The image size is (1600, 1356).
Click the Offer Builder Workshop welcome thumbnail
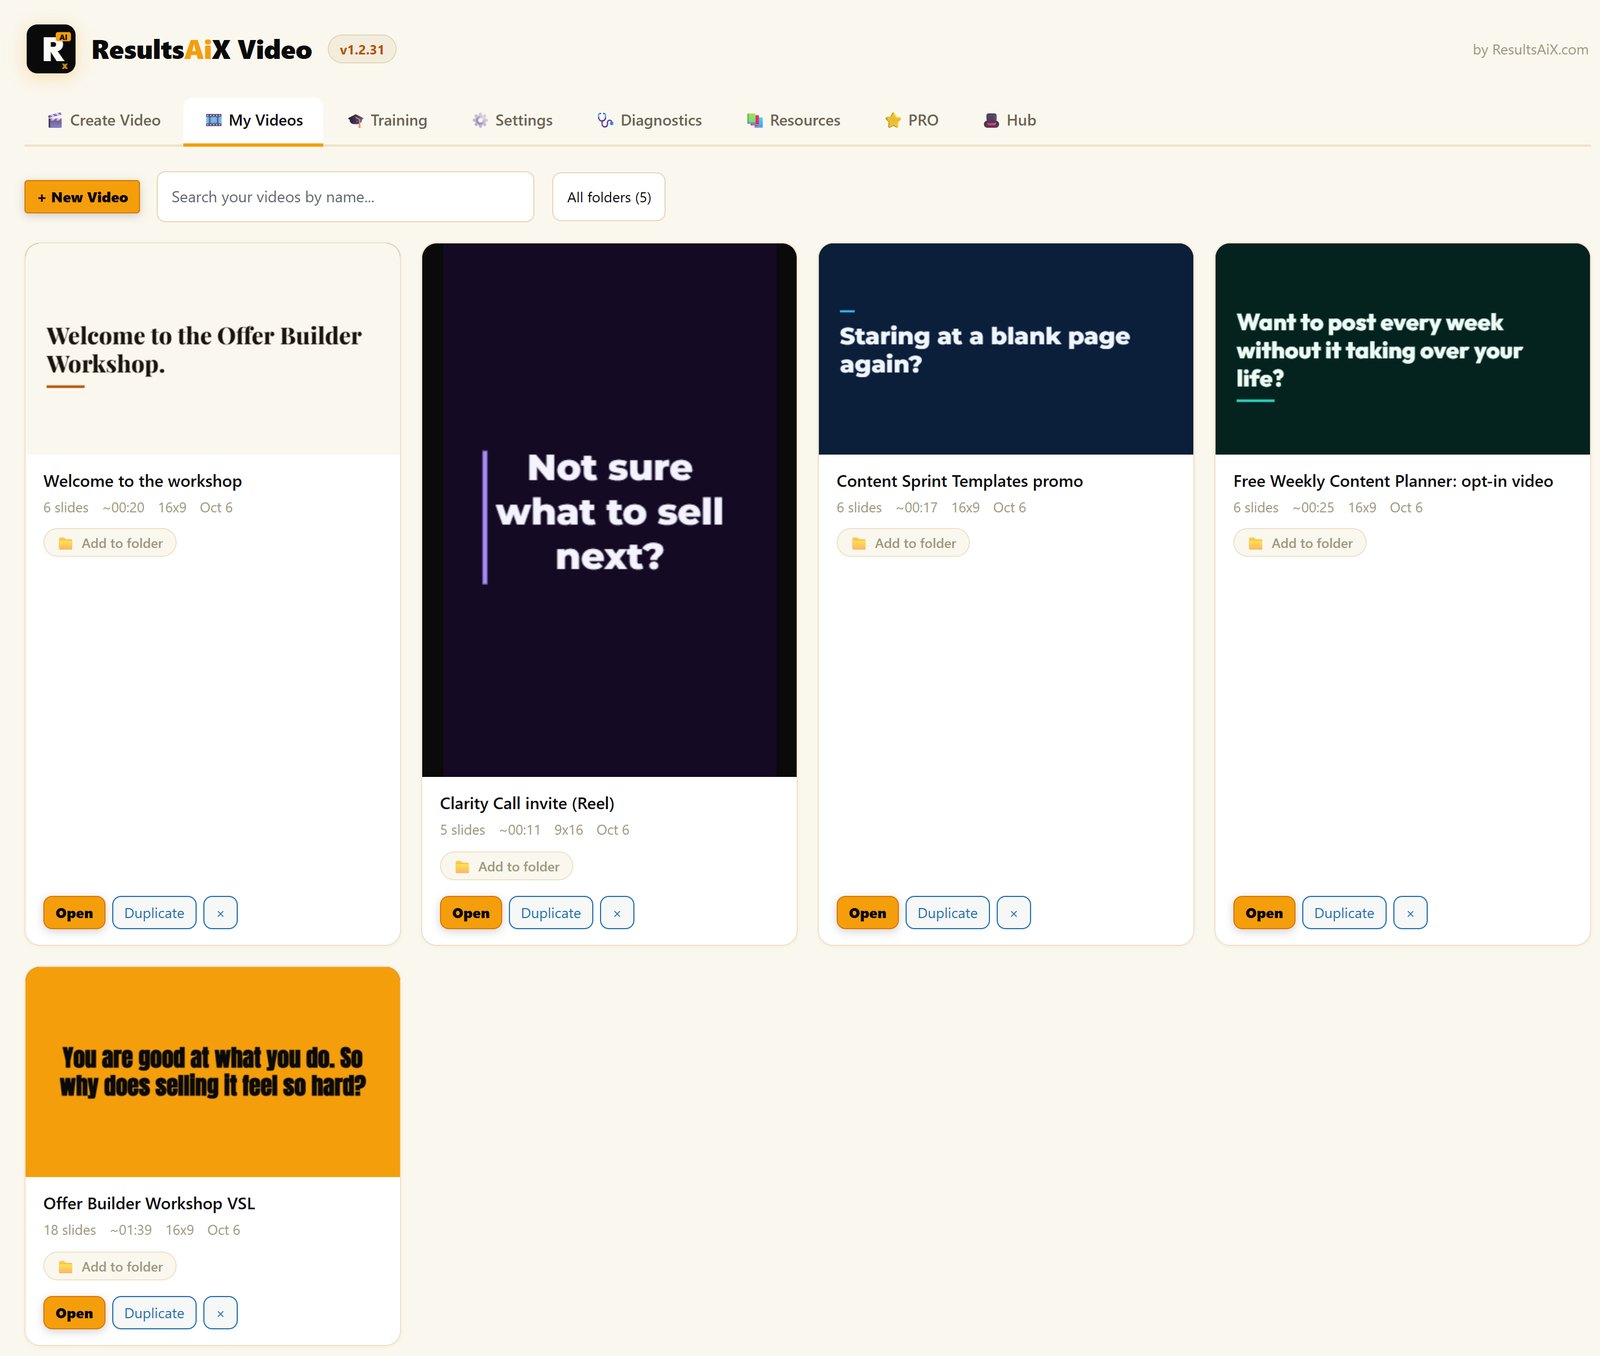click(x=213, y=349)
